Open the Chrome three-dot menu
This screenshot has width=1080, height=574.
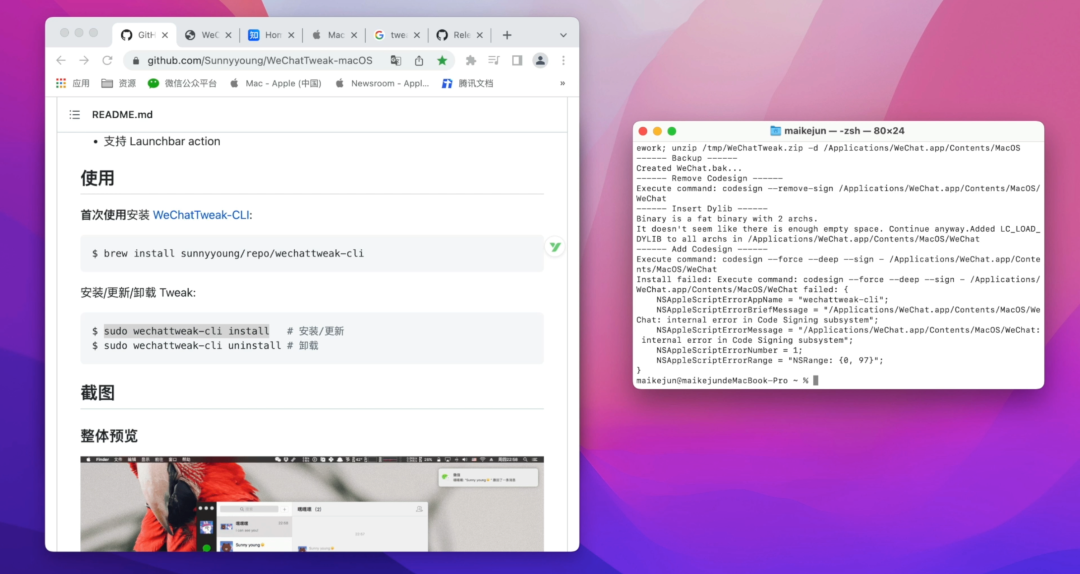tap(563, 61)
